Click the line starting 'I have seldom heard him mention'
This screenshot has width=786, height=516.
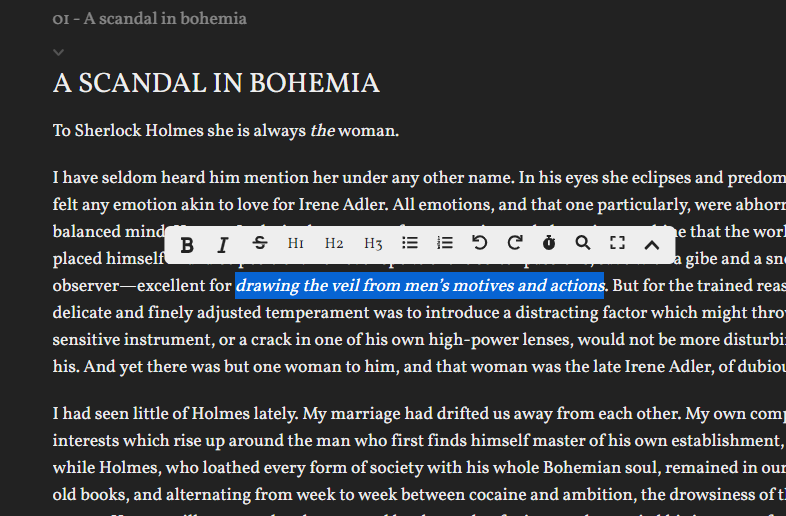[x=419, y=178]
